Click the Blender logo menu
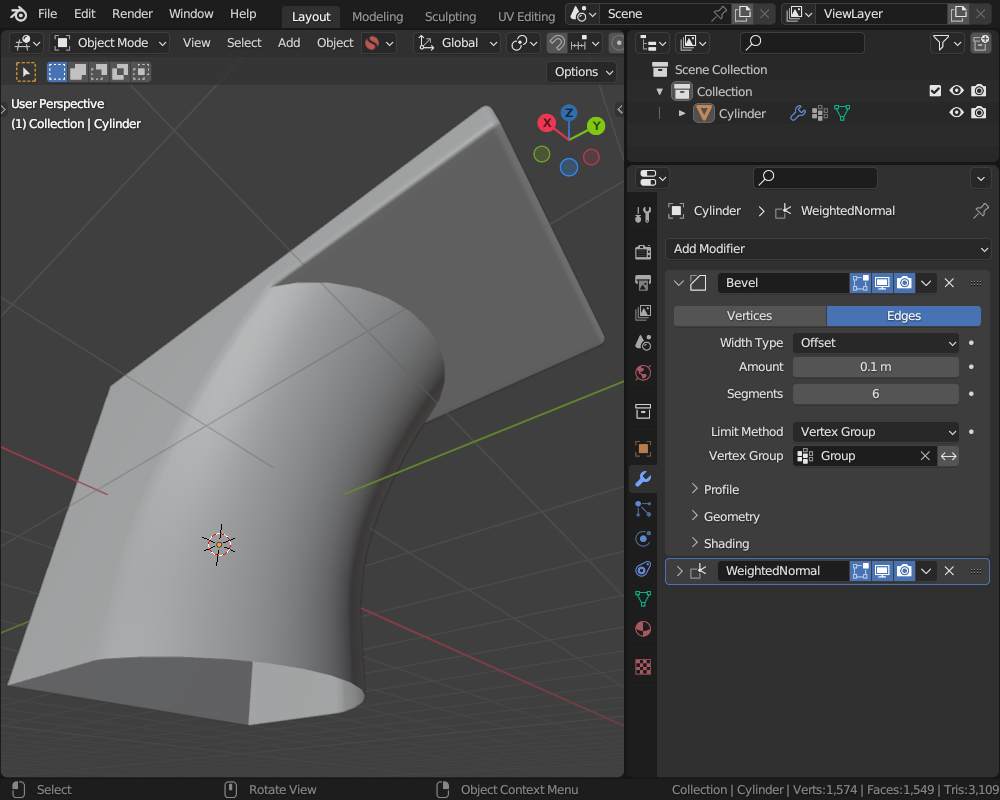This screenshot has height=800, width=1000. (18, 13)
